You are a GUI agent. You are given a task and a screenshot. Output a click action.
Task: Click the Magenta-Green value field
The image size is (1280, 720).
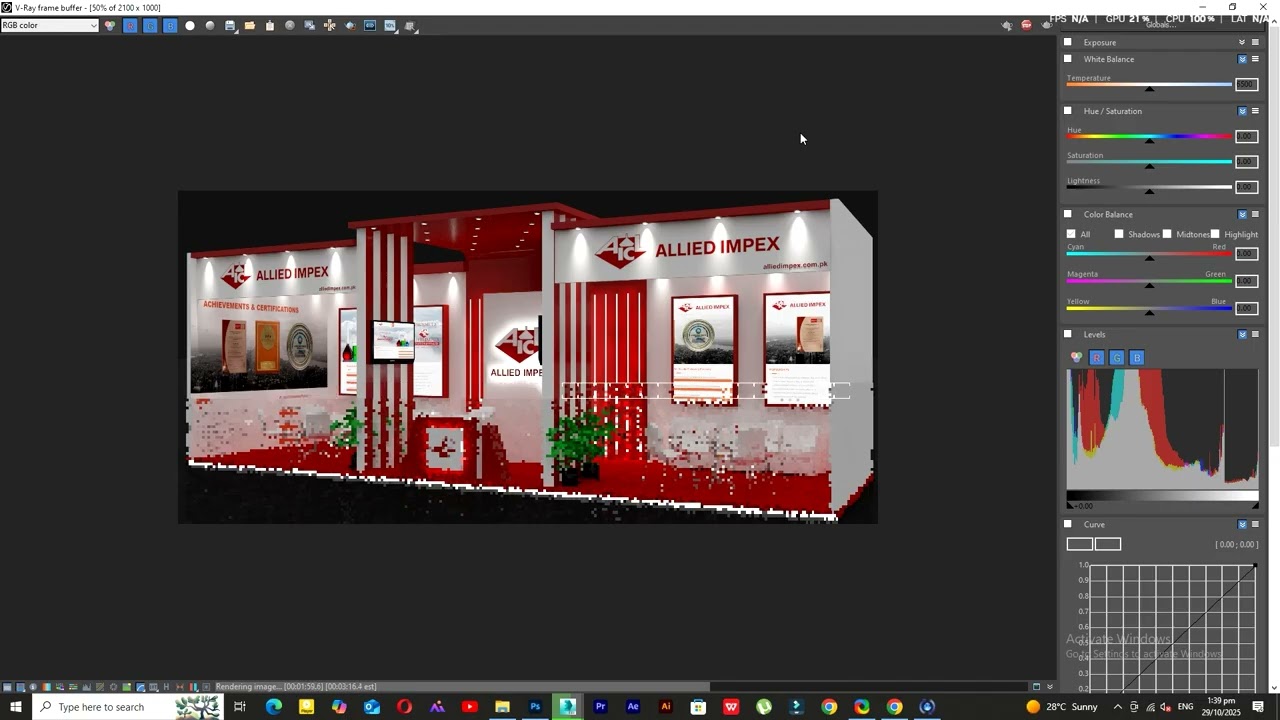1246,281
